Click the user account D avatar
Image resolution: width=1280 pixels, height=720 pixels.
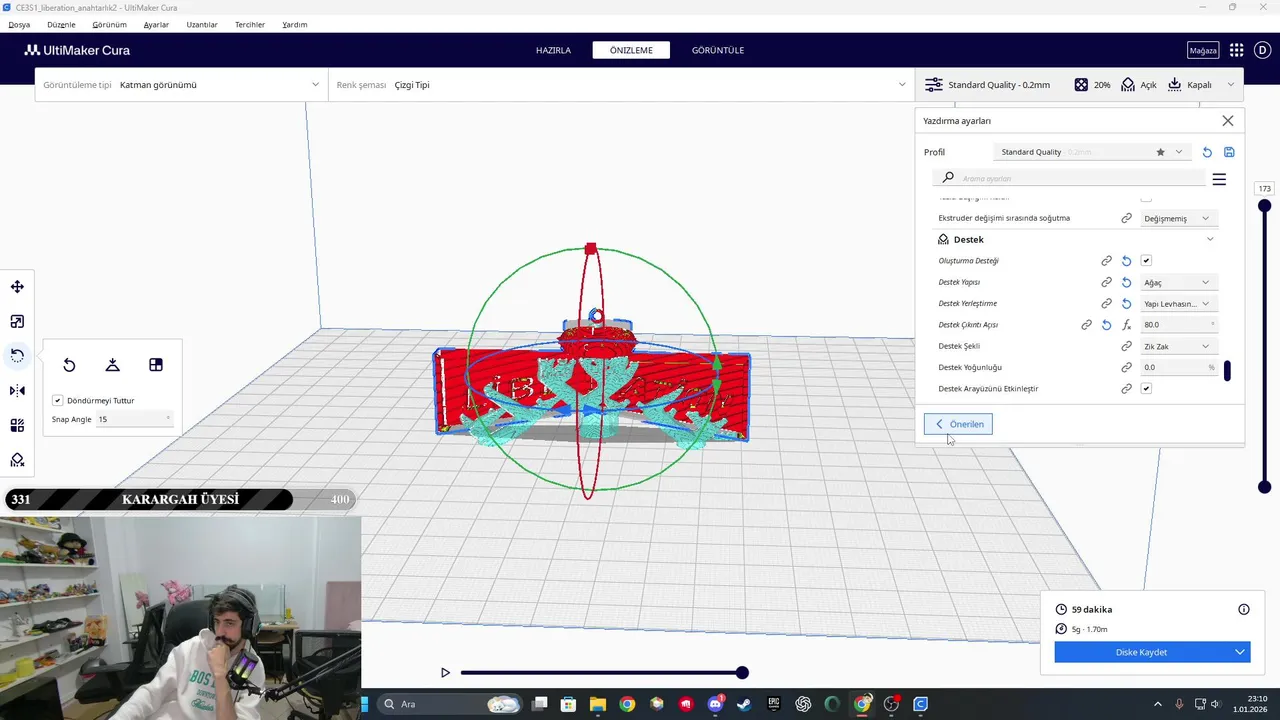pos(1263,50)
